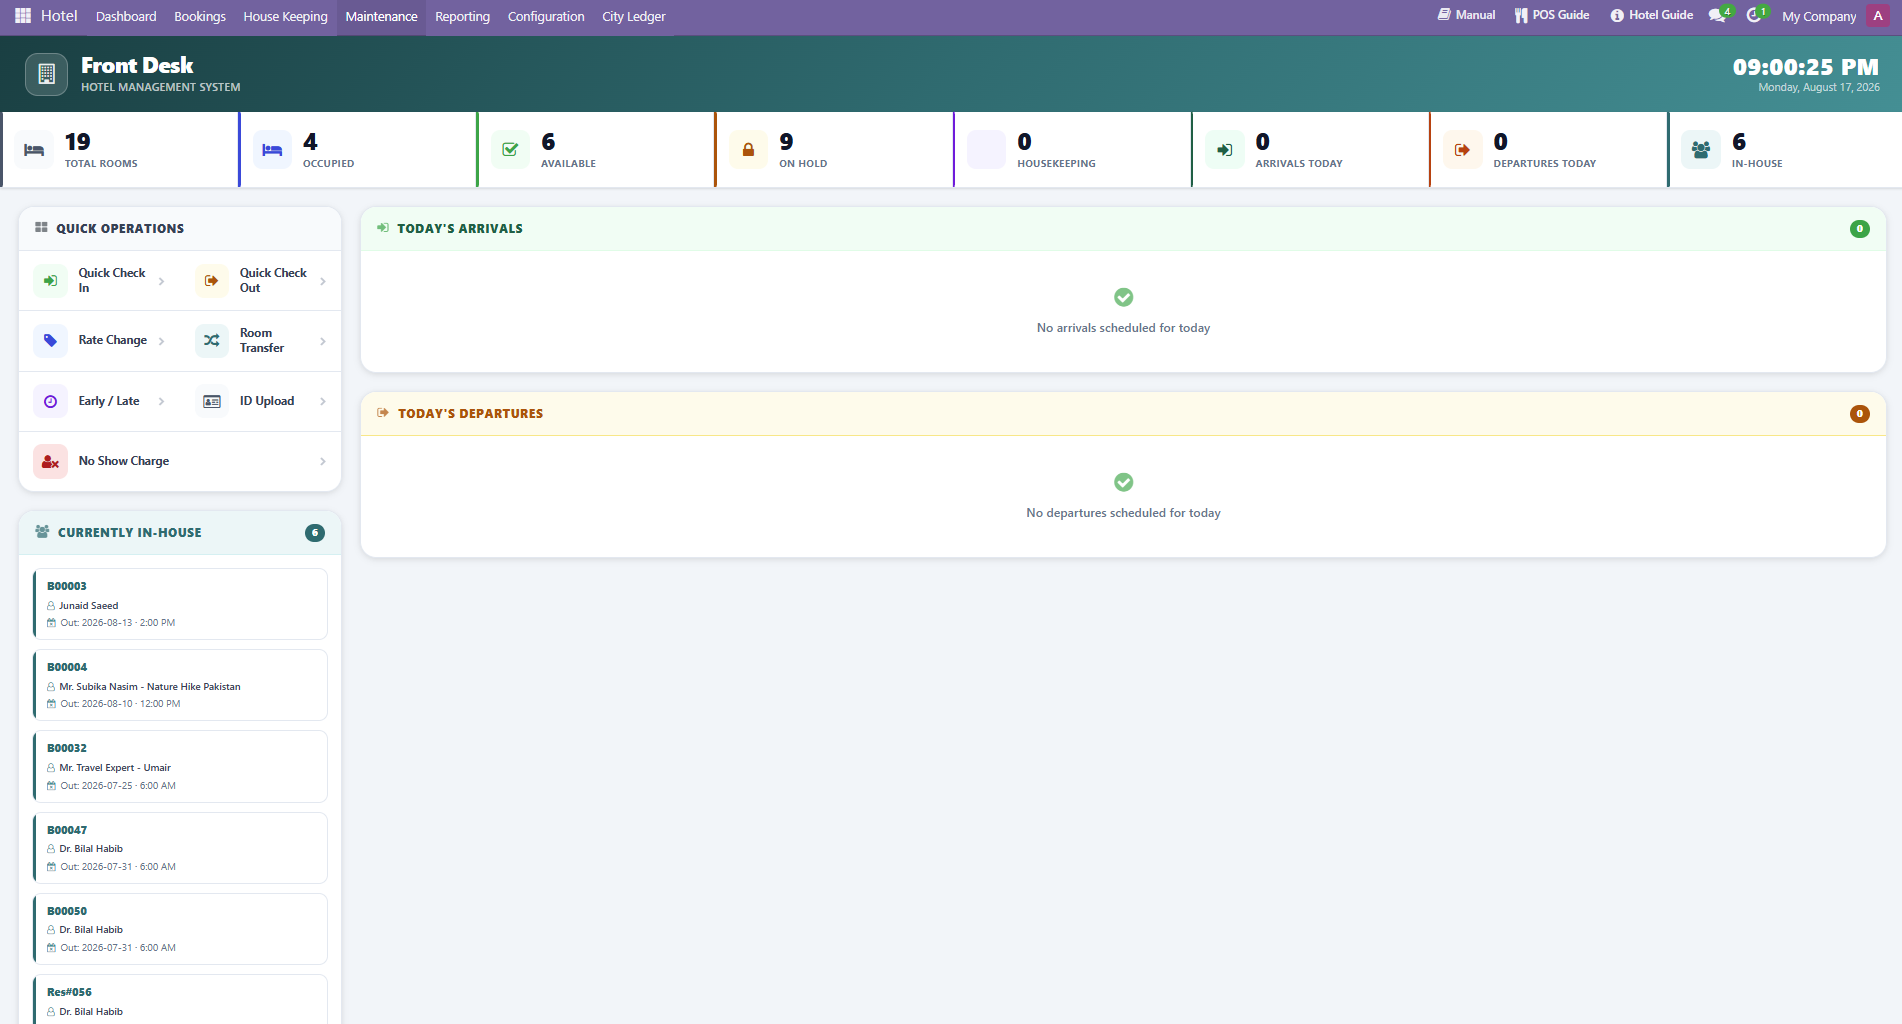Open the activities clock icon in top bar
This screenshot has height=1024, width=1902.
[1756, 16]
